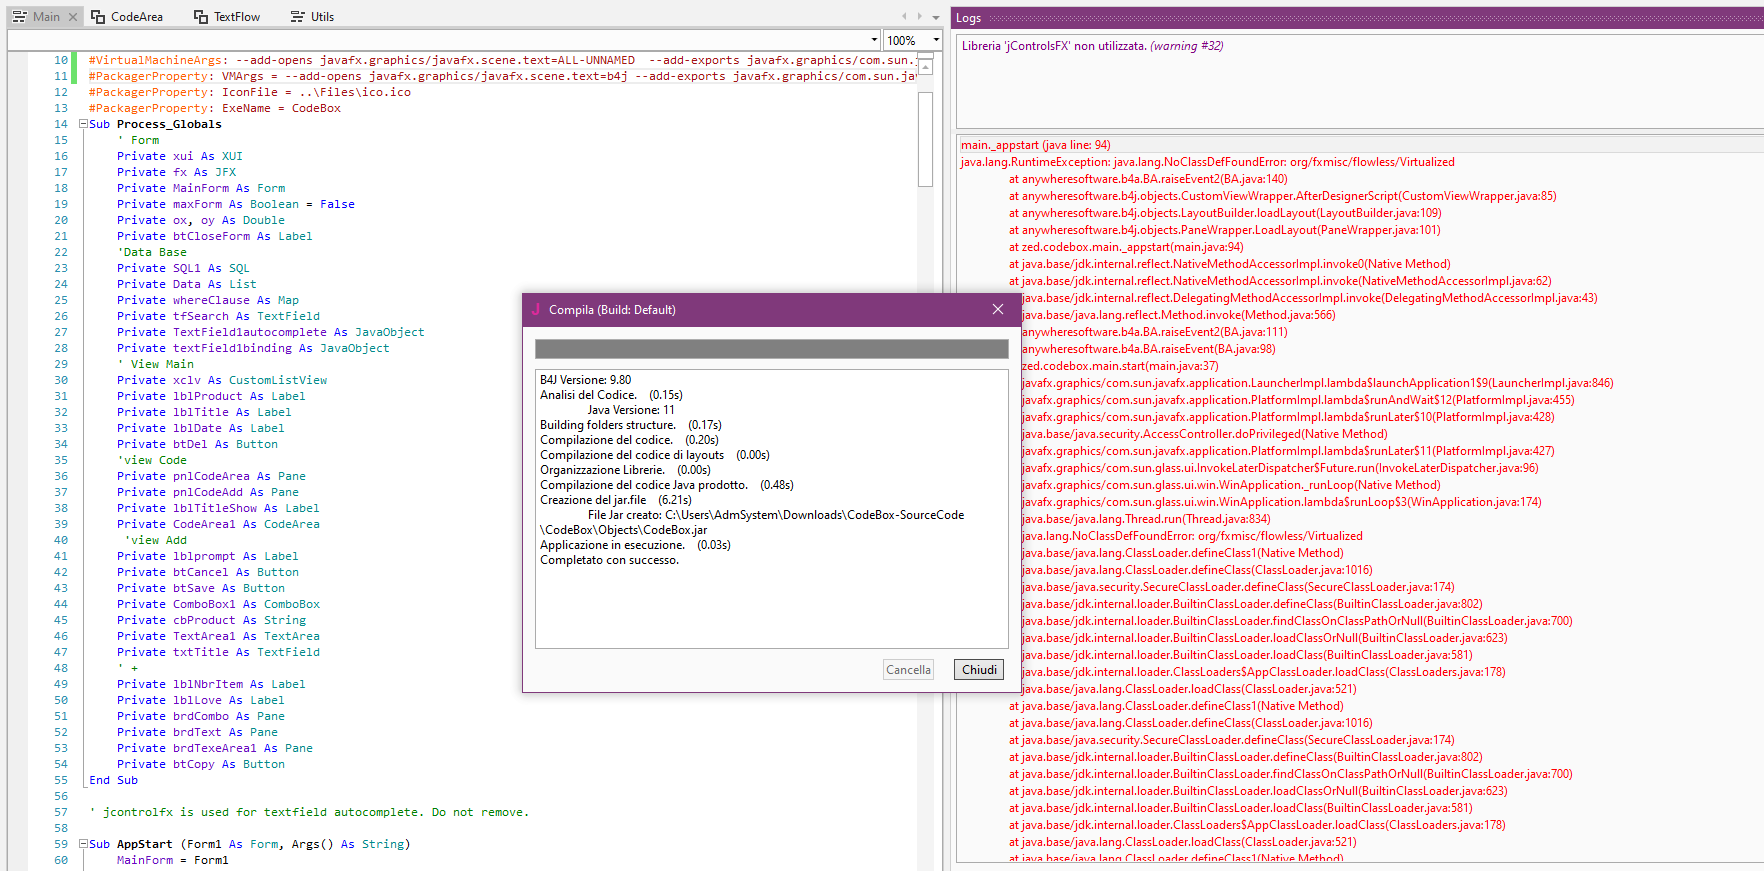Screen dimensions: 1764x871
Task: Click the code line Private SQL1 As SQL
Action: pyautogui.click(x=183, y=268)
